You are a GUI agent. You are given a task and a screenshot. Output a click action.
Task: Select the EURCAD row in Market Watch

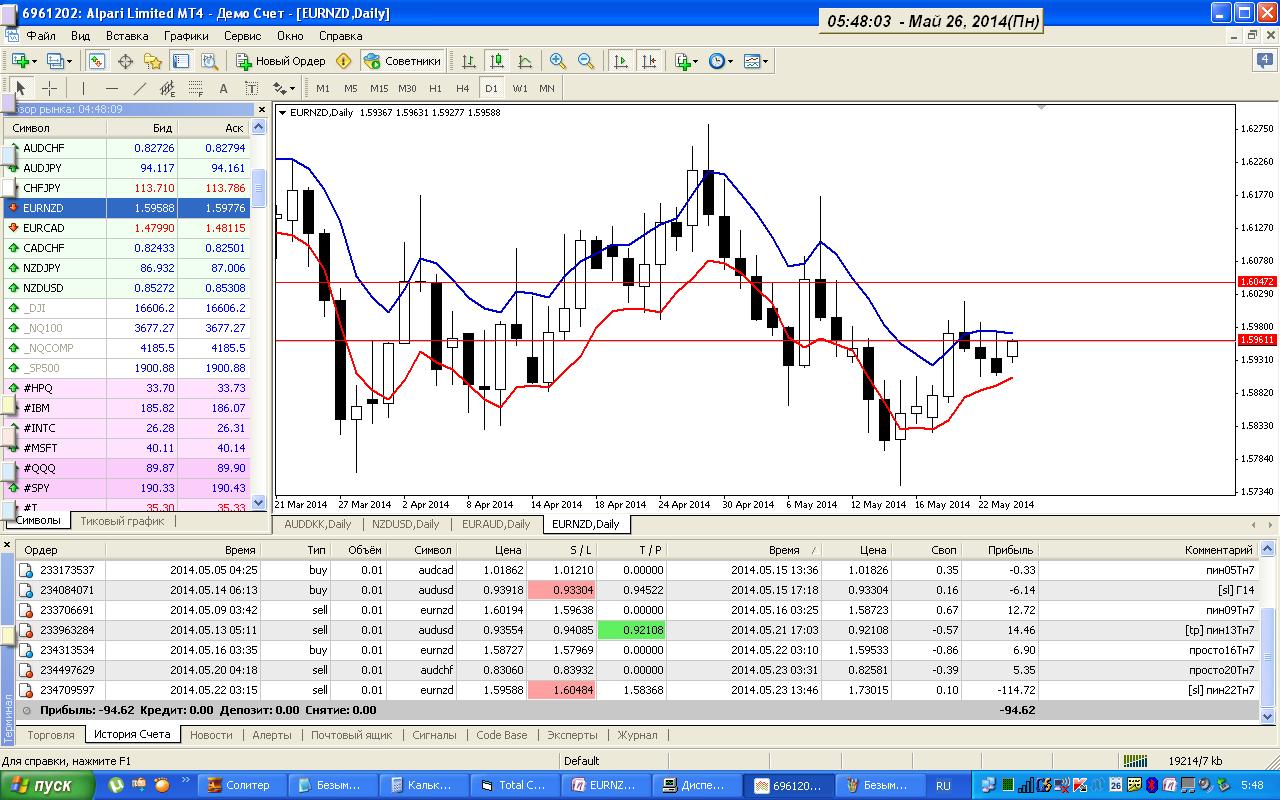pos(127,228)
